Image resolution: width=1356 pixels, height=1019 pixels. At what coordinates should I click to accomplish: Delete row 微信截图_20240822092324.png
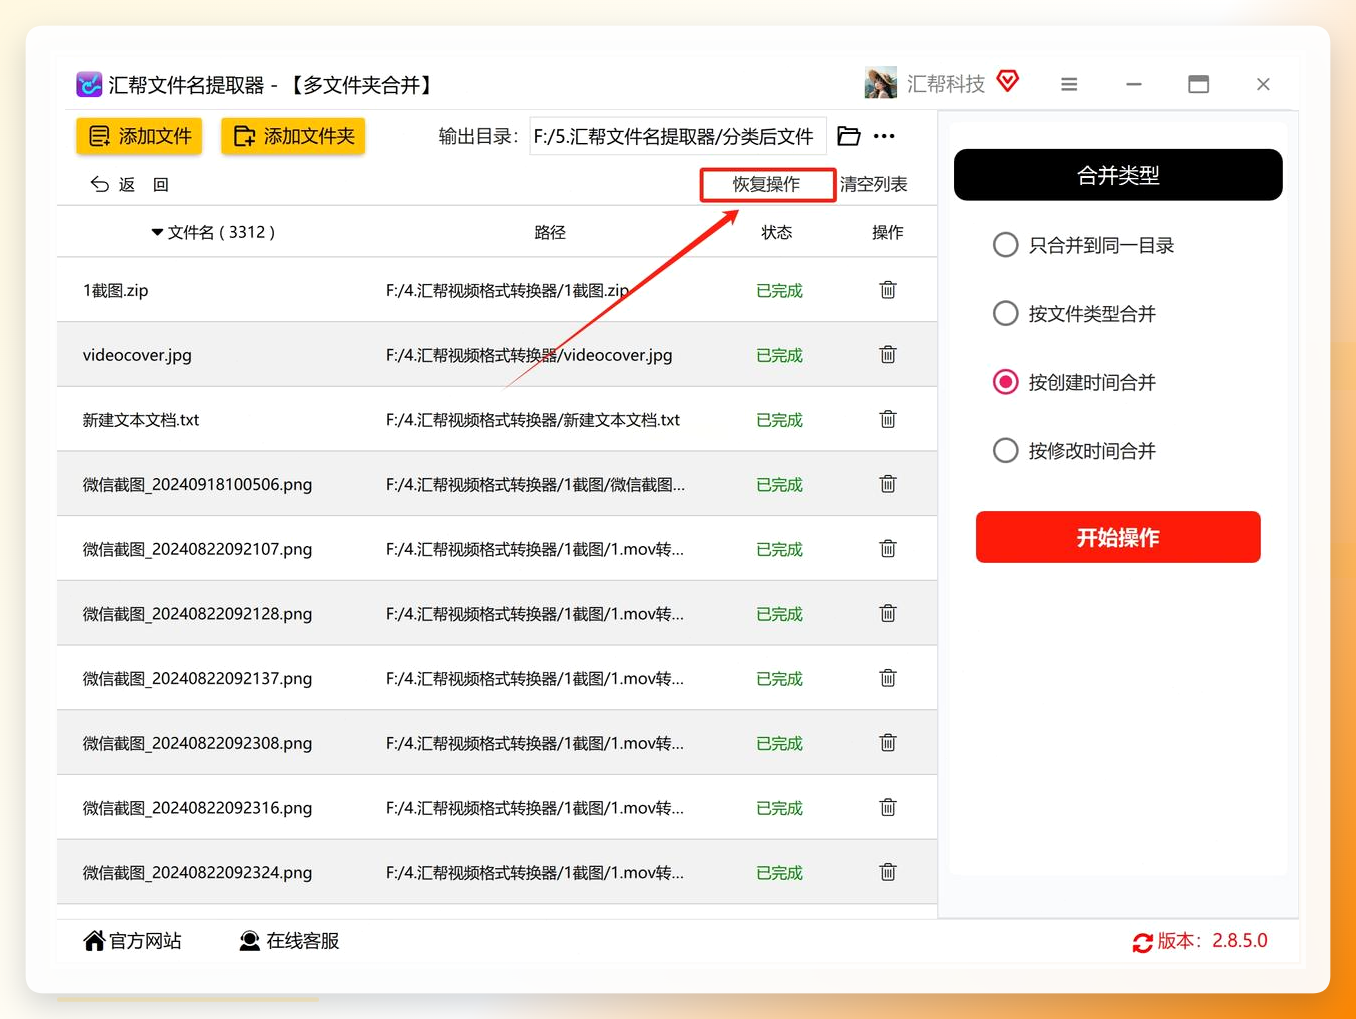coord(887,872)
